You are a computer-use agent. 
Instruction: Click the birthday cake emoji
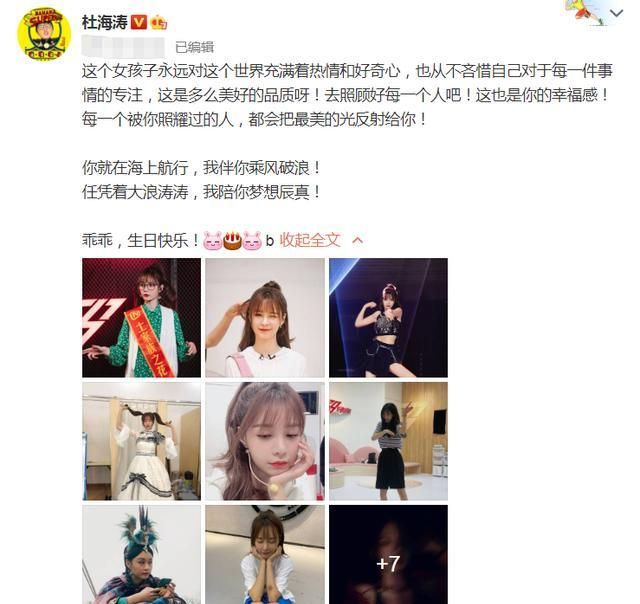click(233, 240)
